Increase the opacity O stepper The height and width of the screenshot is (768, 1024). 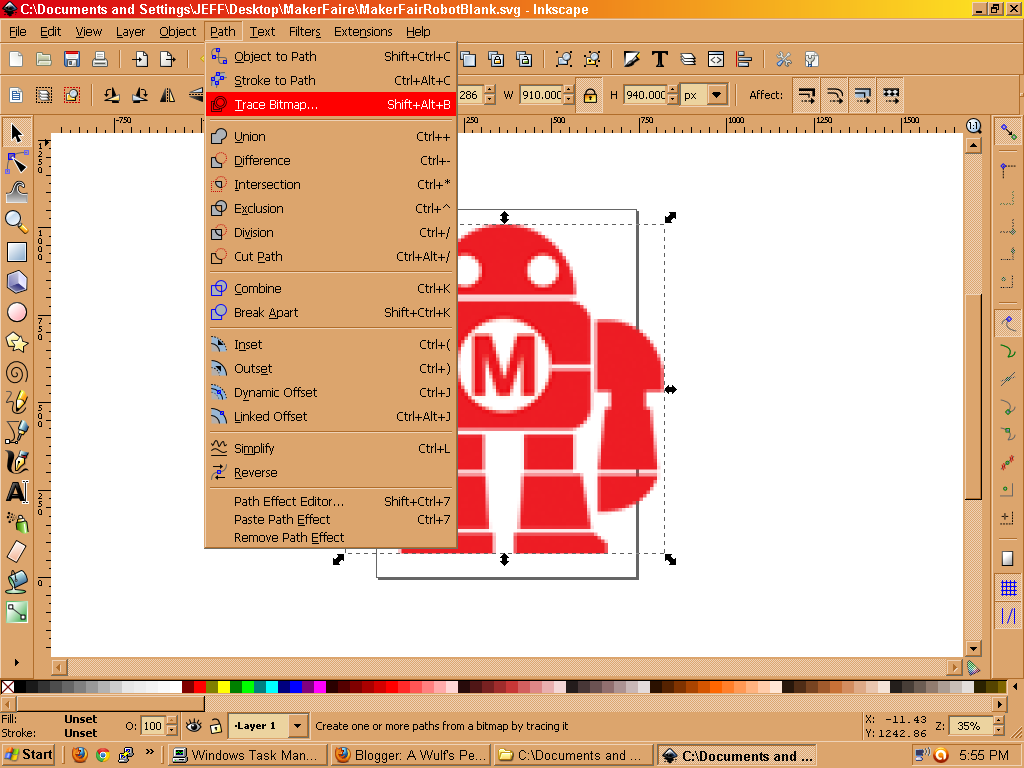tap(172, 720)
